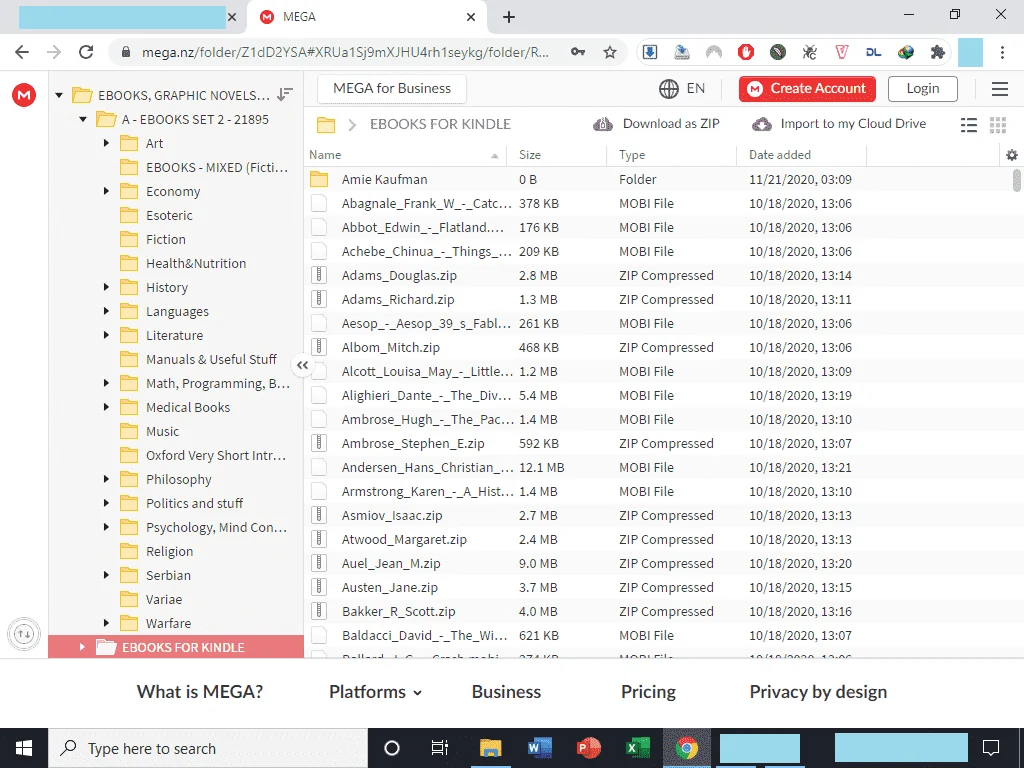Expand the Art folder tree node
Viewport: 1024px width, 768px height.
tap(106, 143)
